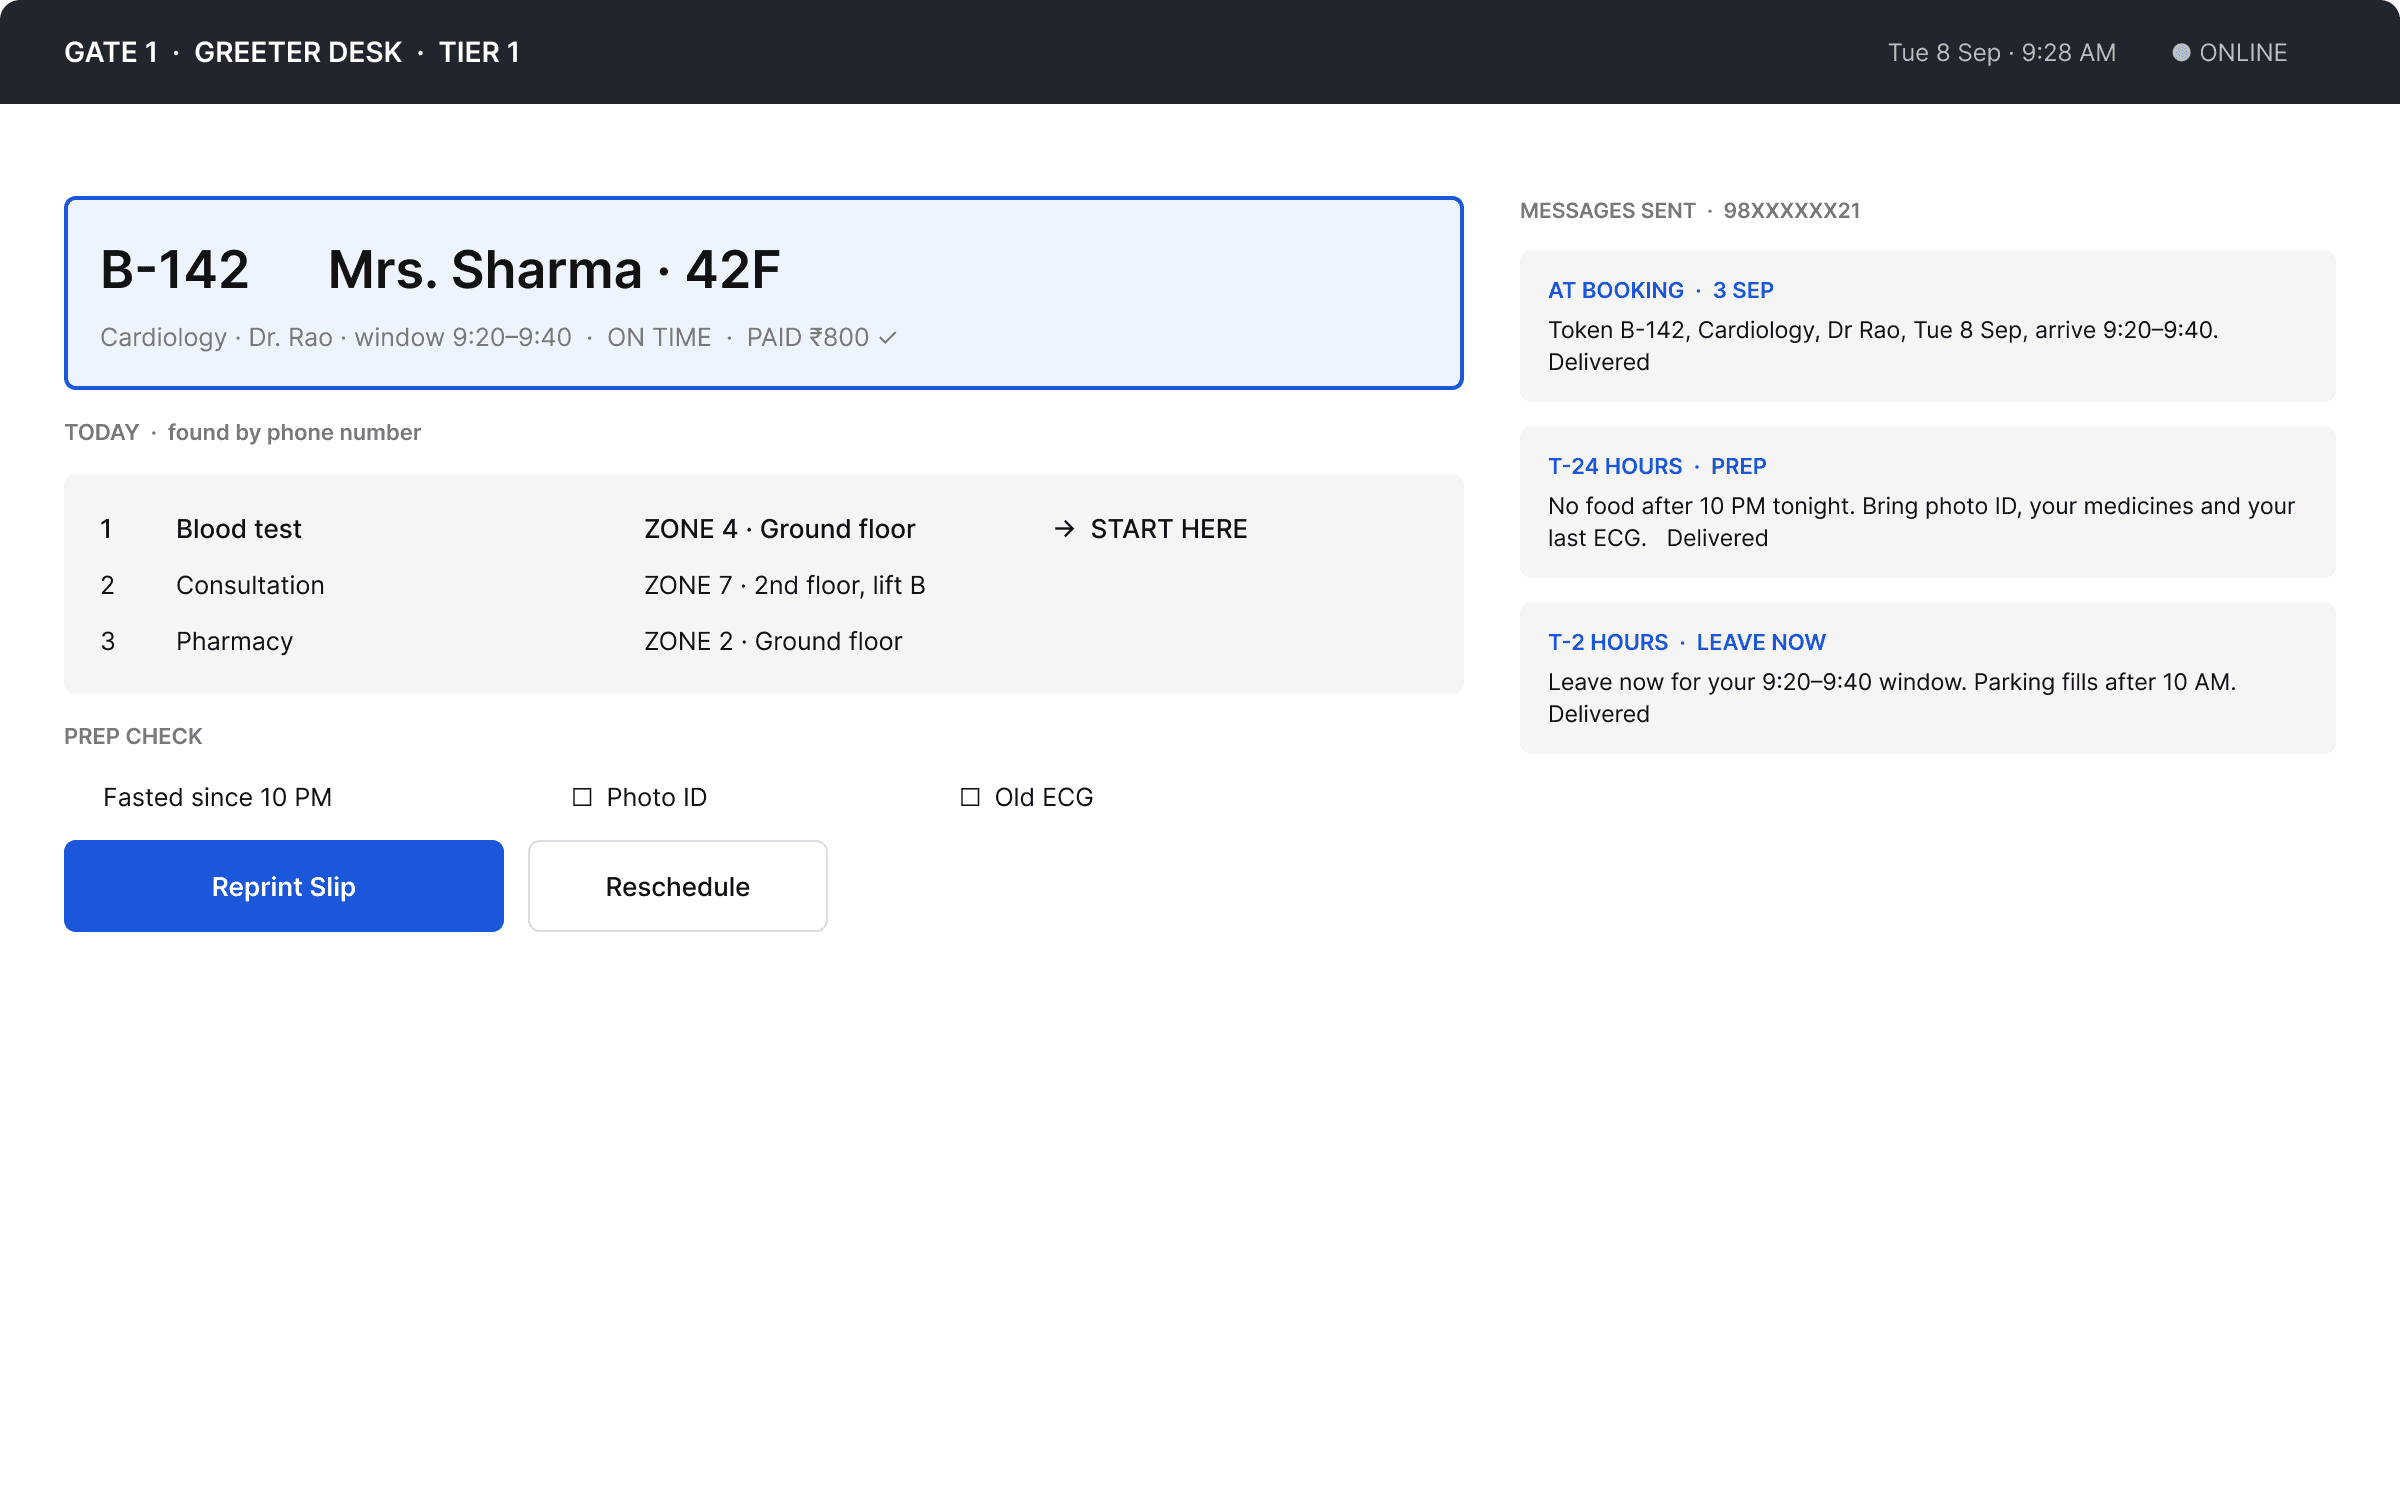Click the START HERE label
This screenshot has width=2400, height=1500.
[1169, 529]
